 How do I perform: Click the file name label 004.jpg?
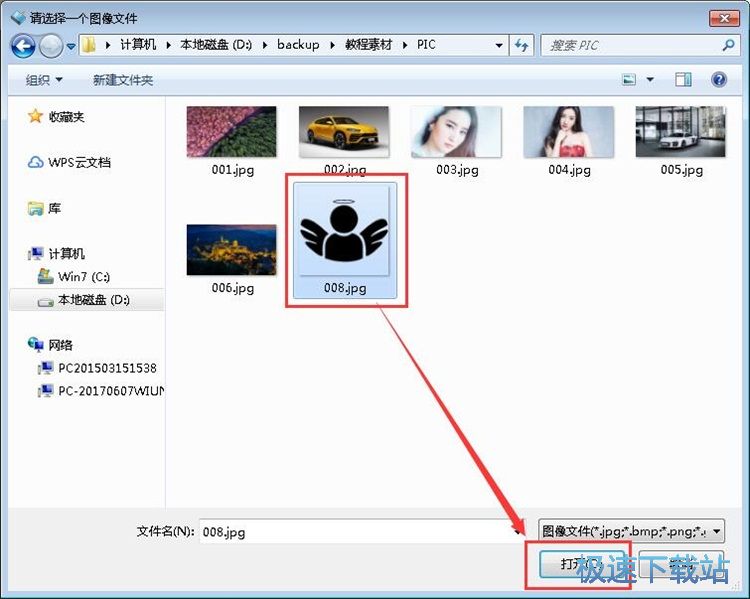pos(569,170)
